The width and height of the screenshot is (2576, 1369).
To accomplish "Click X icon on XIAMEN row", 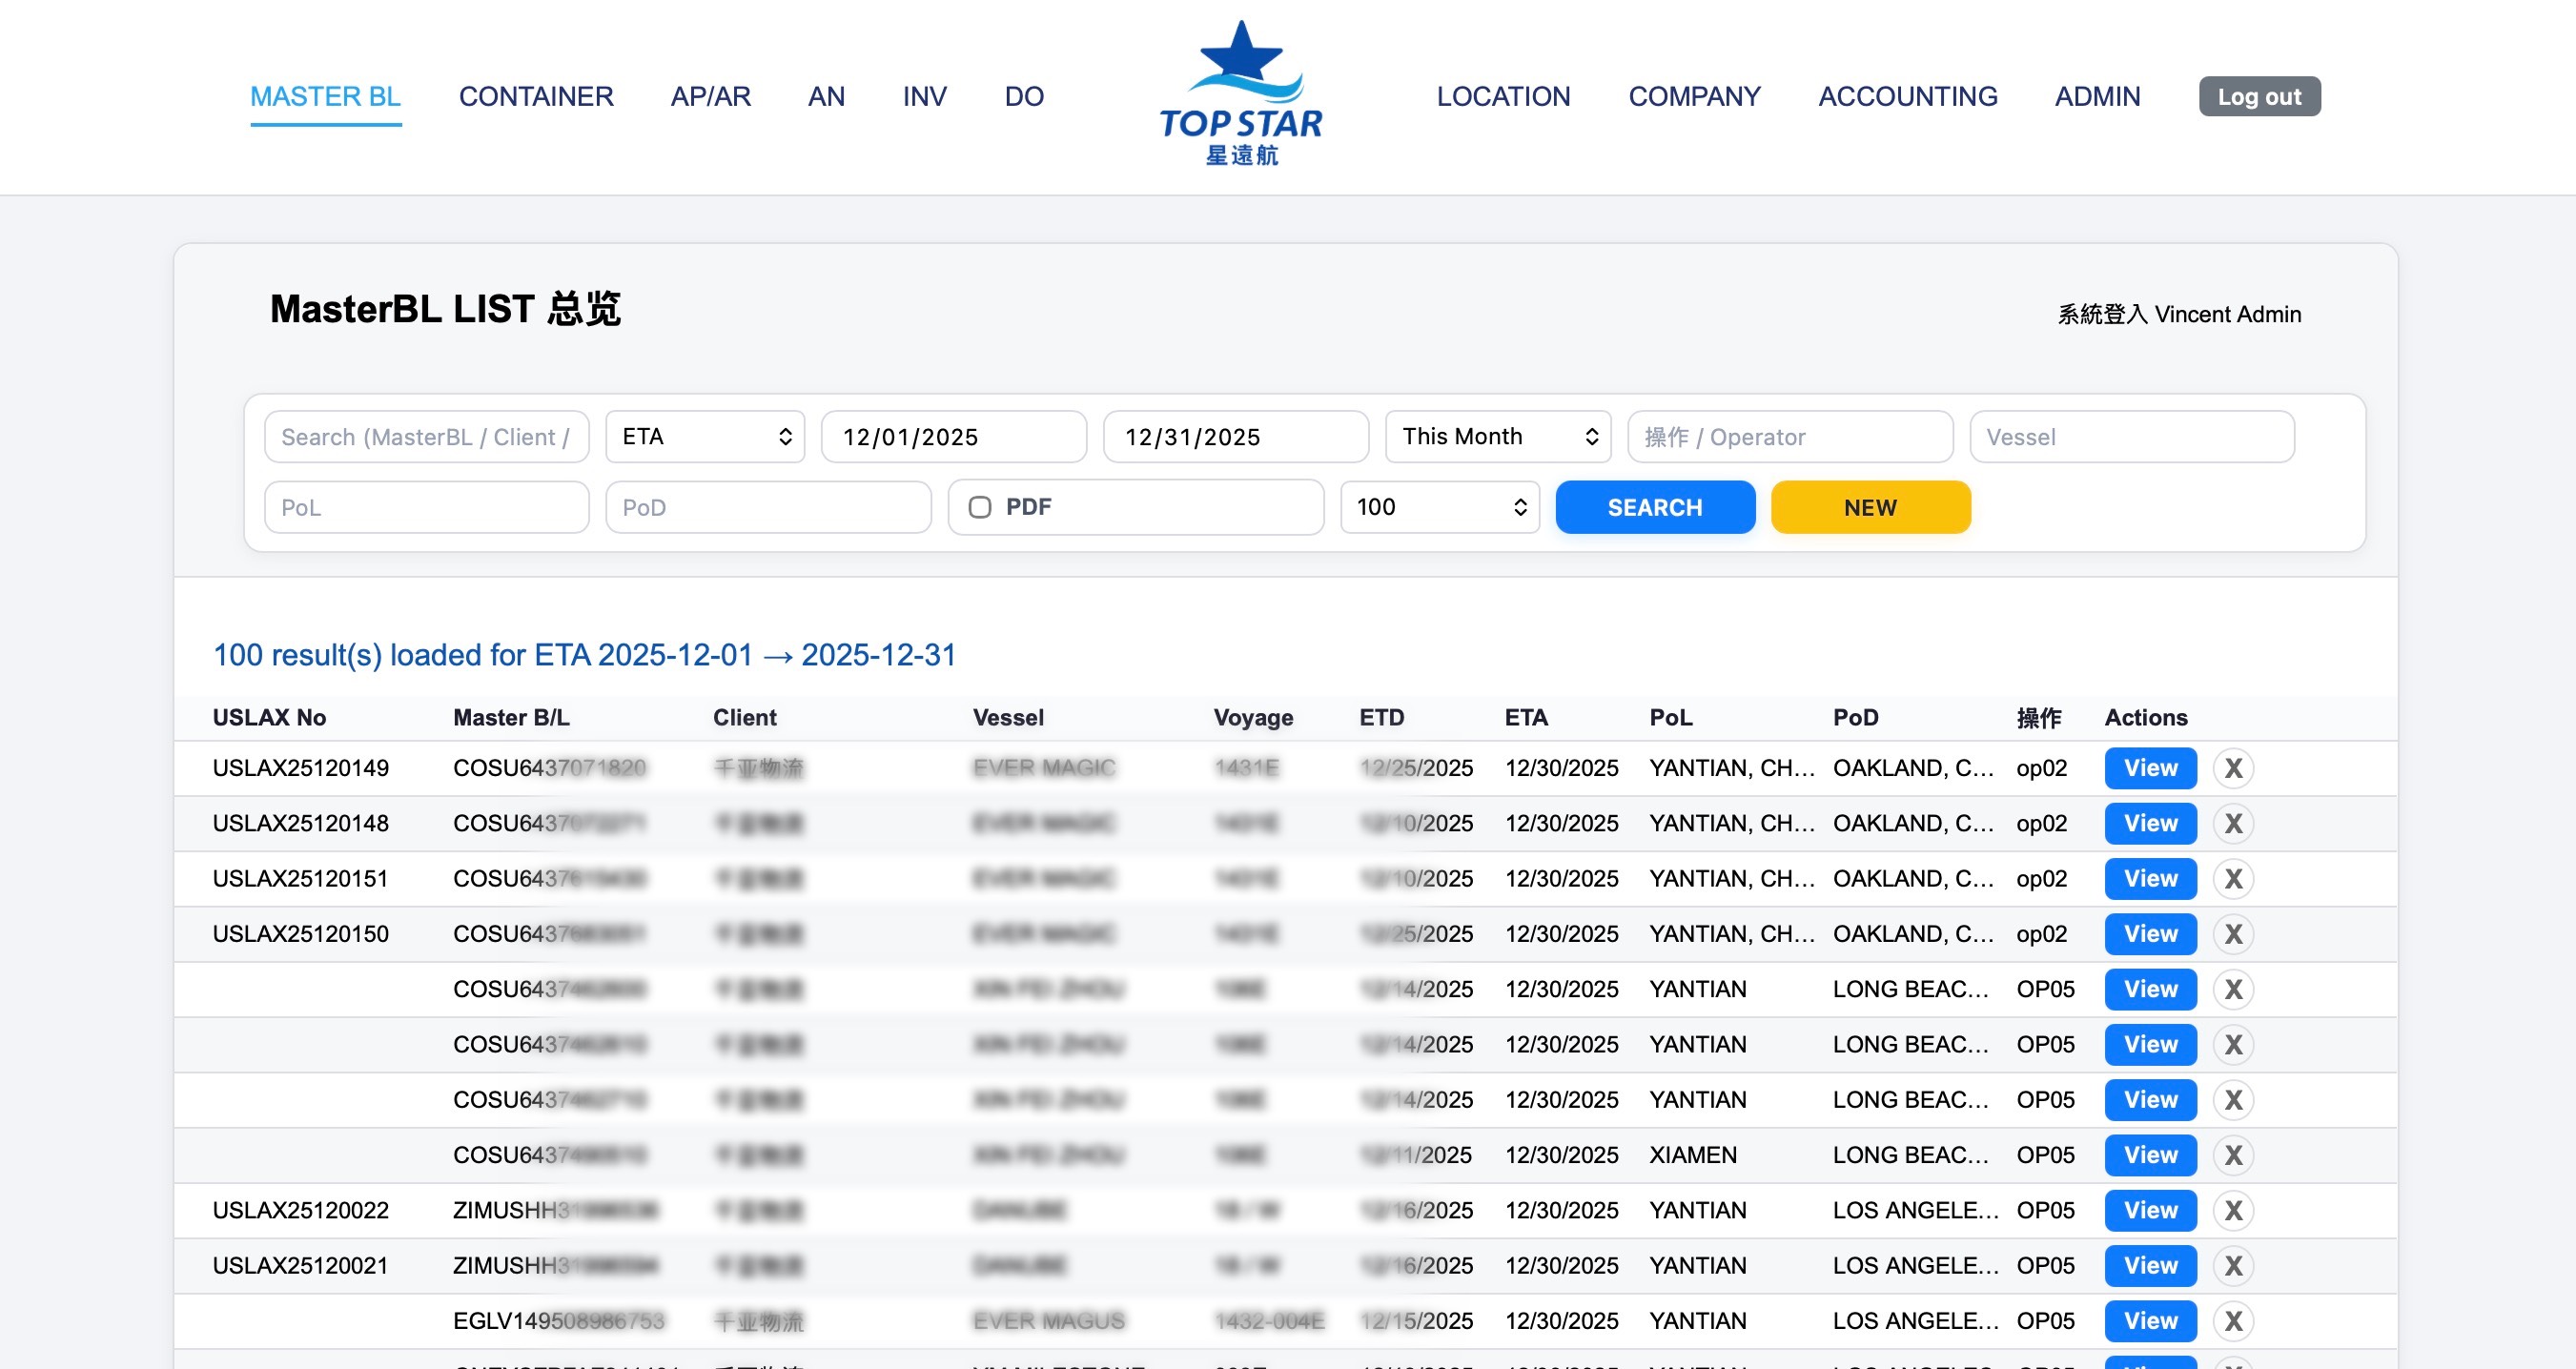I will [x=2233, y=1155].
